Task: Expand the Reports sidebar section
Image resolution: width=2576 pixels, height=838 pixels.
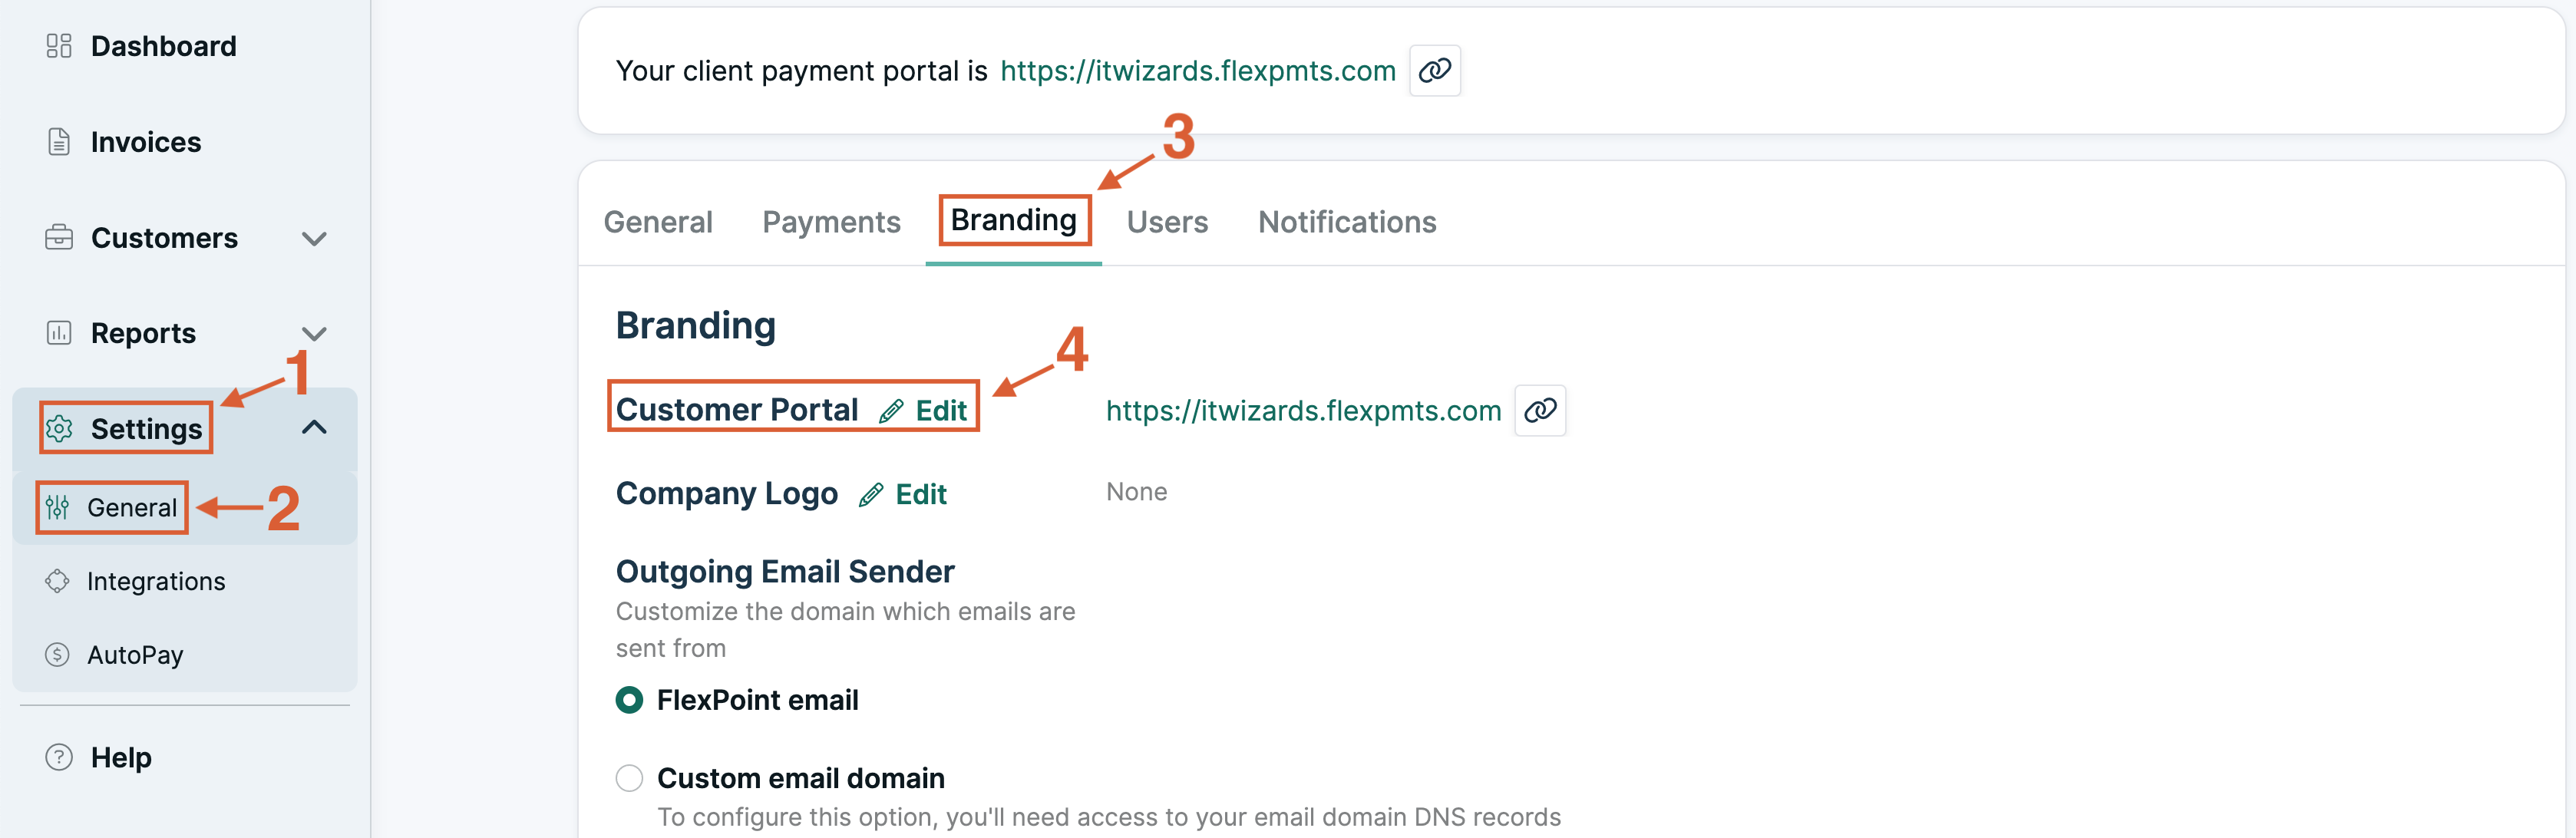Action: [x=315, y=333]
